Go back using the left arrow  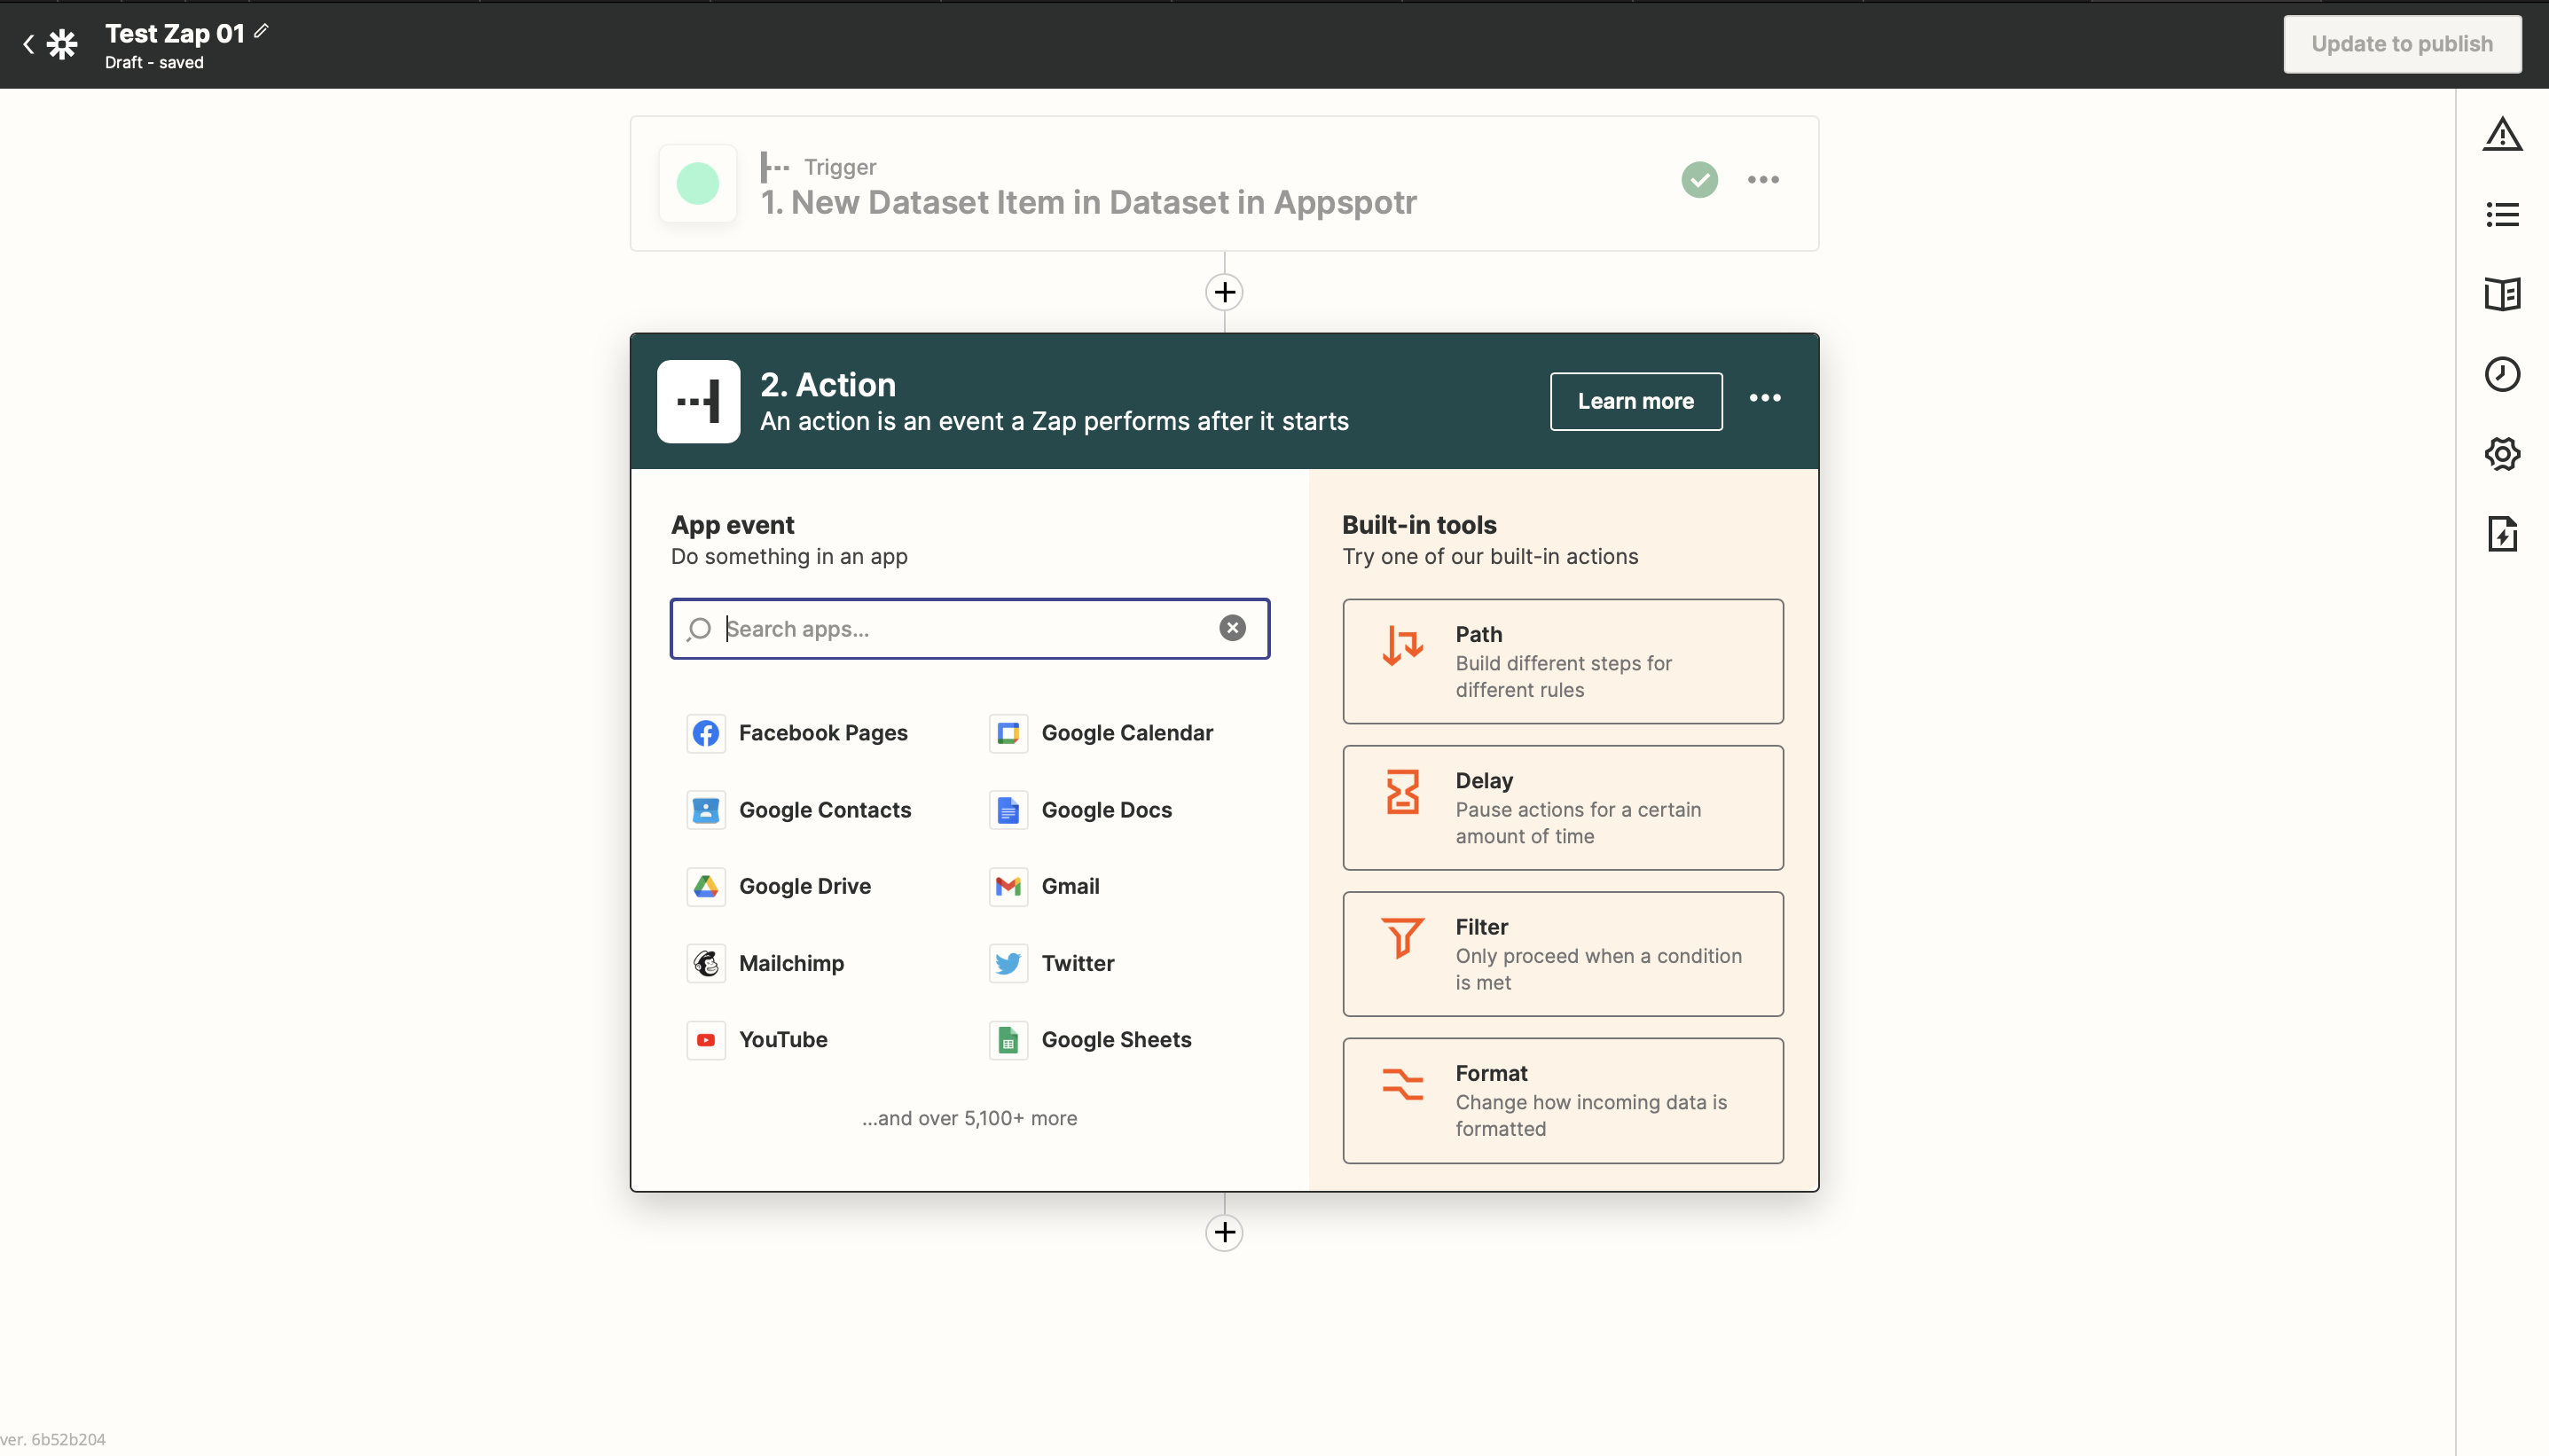[28, 44]
